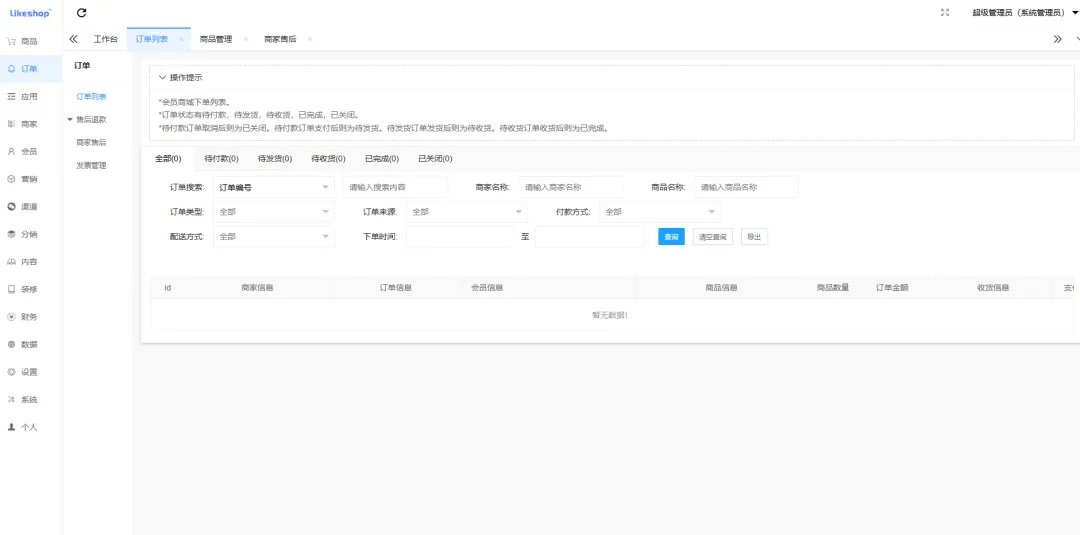The image size is (1080, 535).
Task: Click the 下单时间 start date field
Action: (x=461, y=237)
